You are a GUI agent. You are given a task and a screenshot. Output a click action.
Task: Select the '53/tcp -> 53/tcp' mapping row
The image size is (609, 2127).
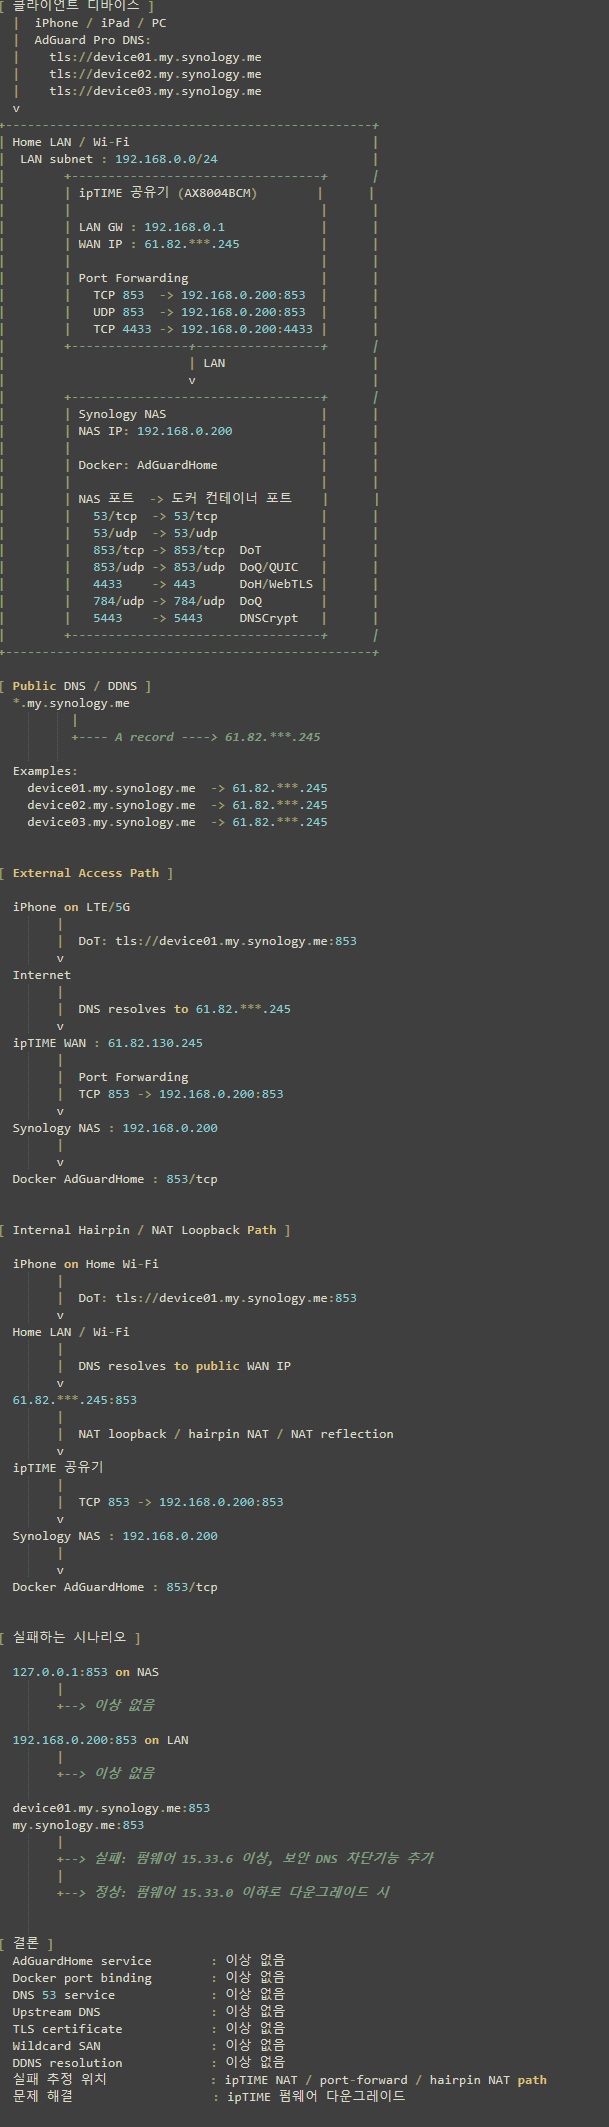[155, 516]
